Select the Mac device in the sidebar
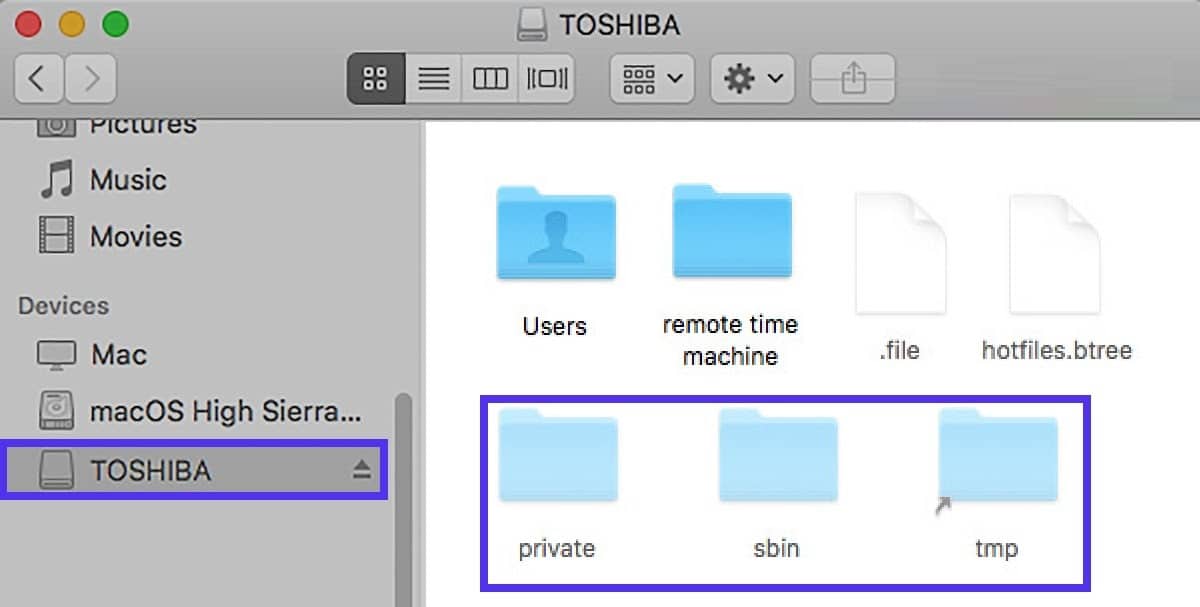The image size is (1200, 607). tap(120, 354)
